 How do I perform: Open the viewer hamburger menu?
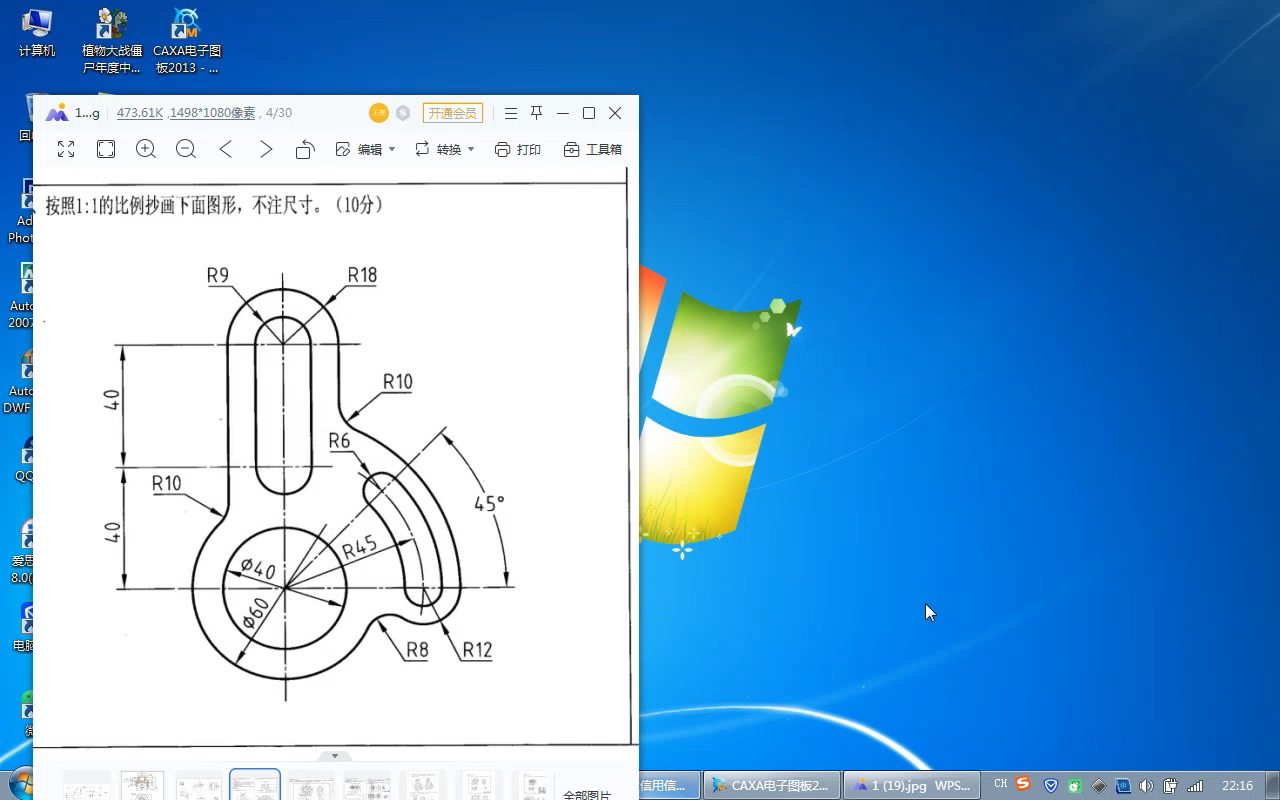pos(510,113)
